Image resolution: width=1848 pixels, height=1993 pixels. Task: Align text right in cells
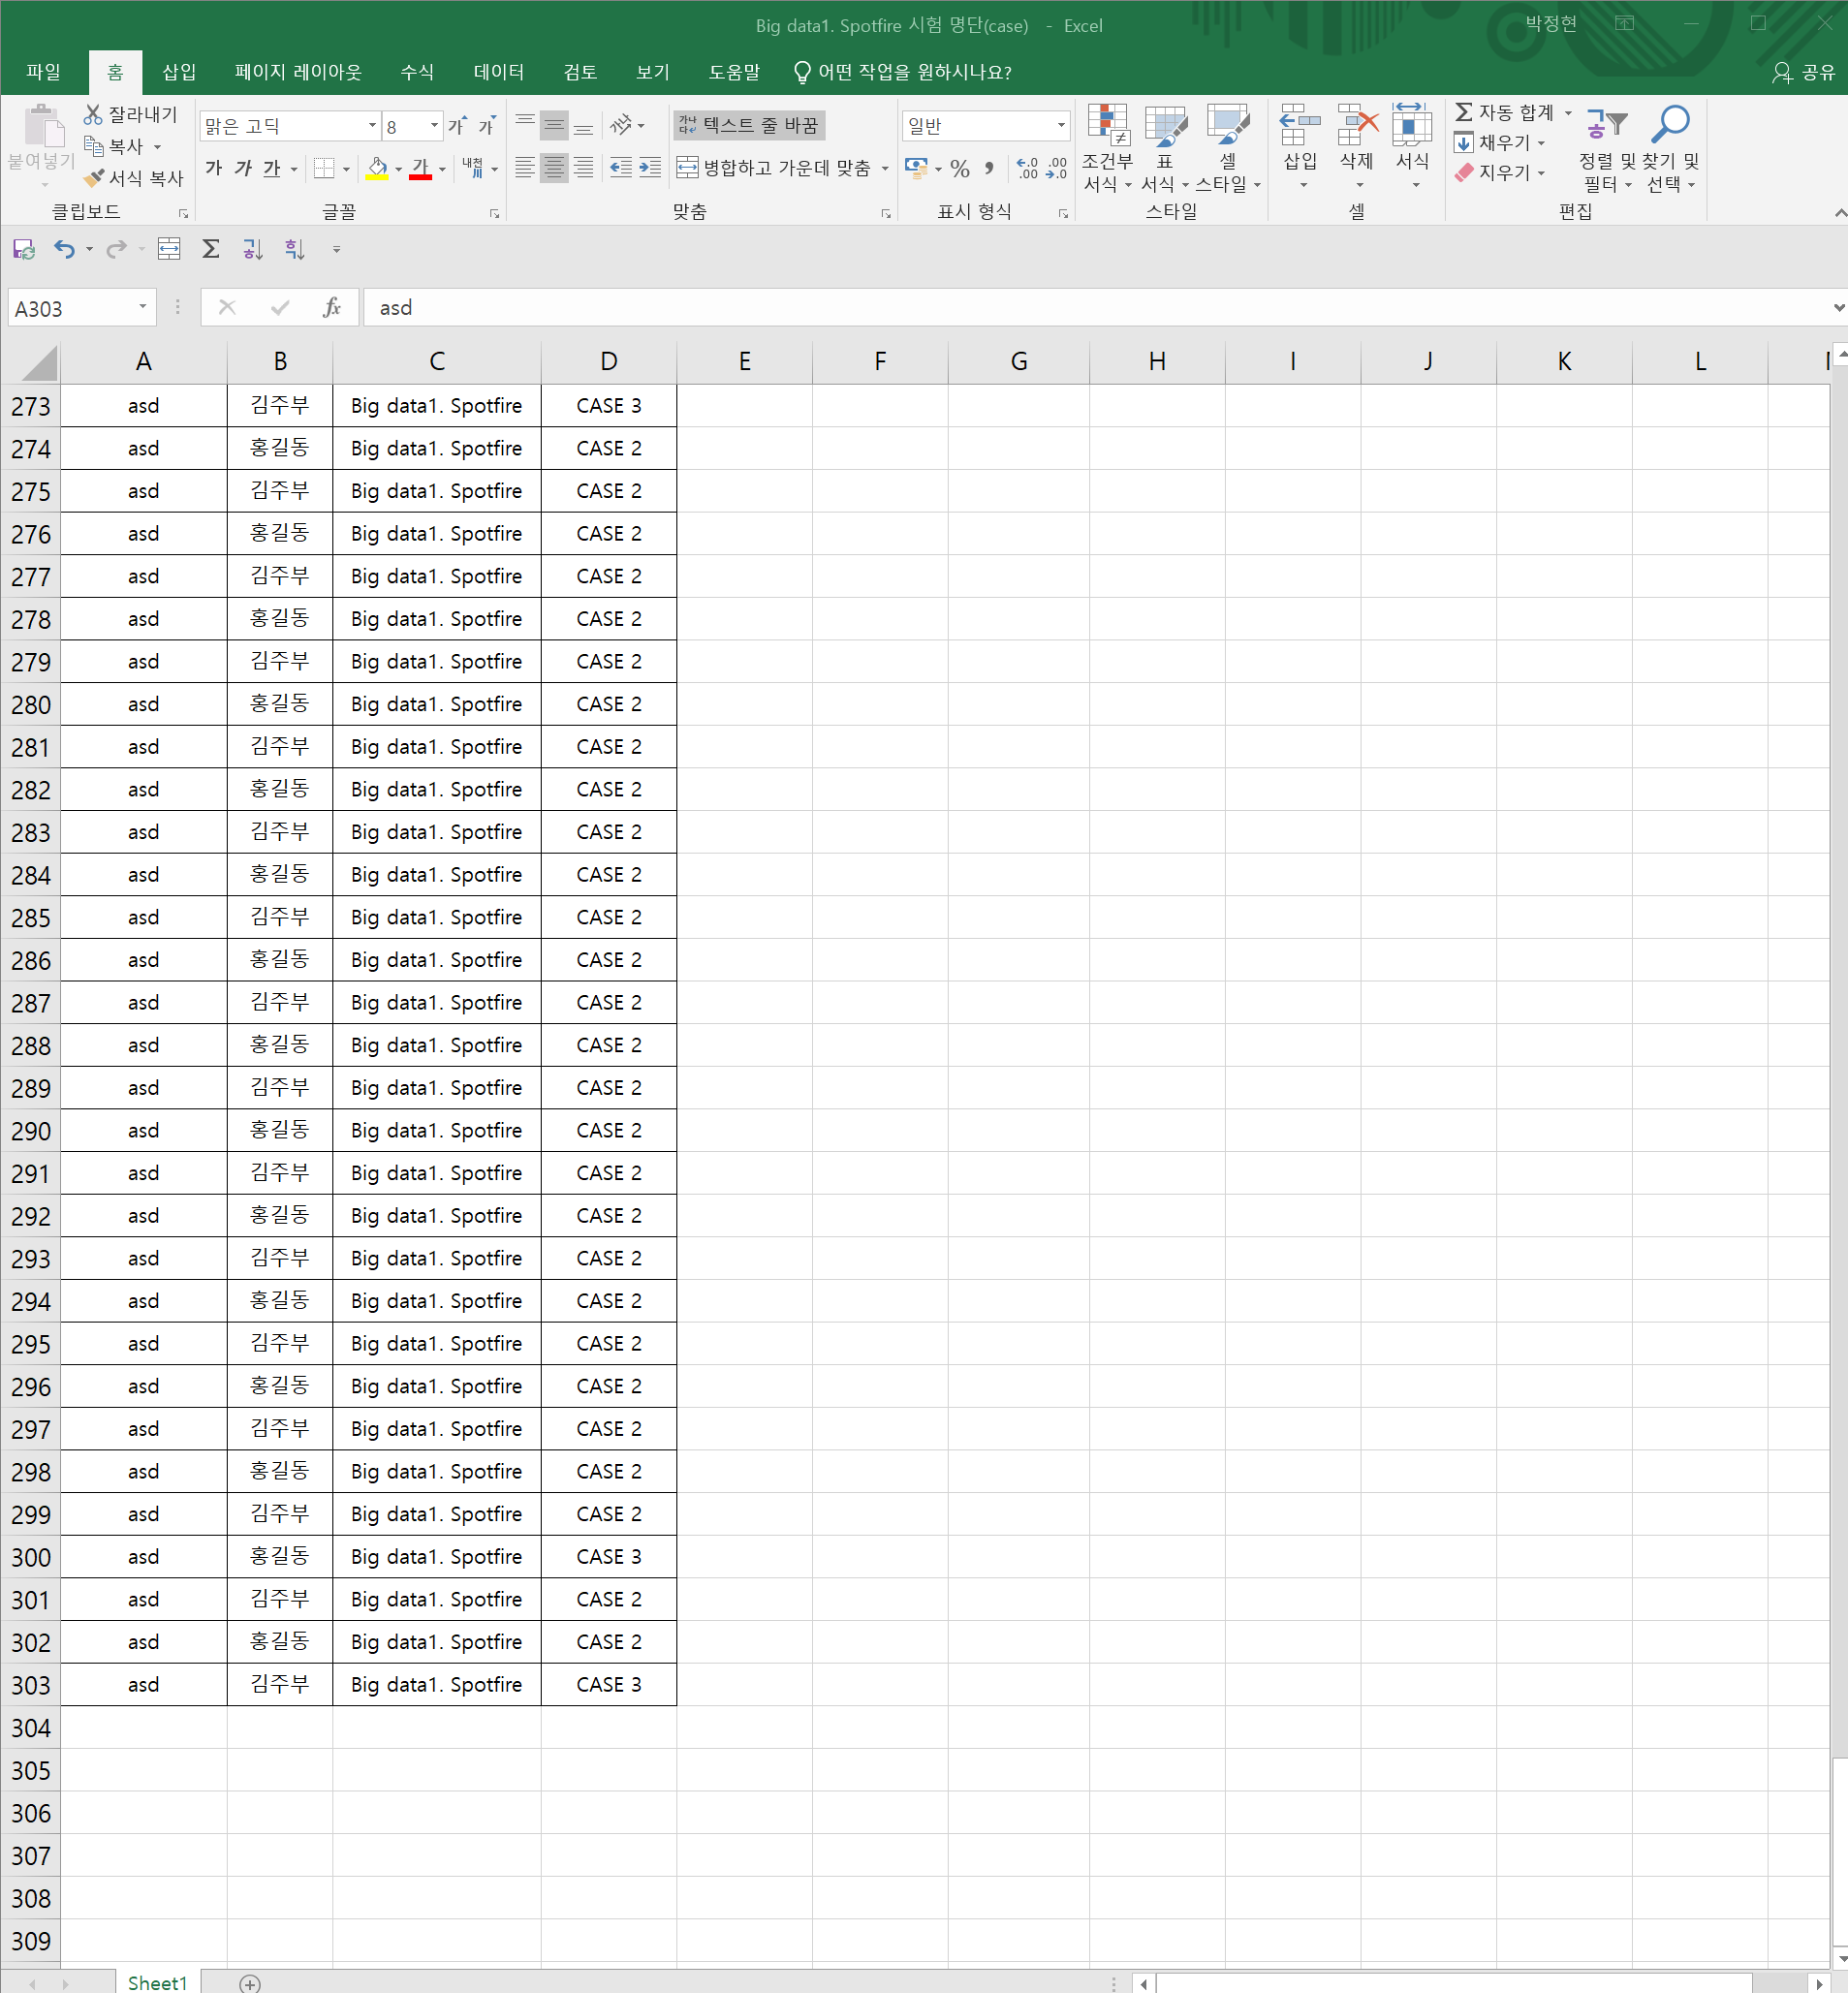point(583,168)
